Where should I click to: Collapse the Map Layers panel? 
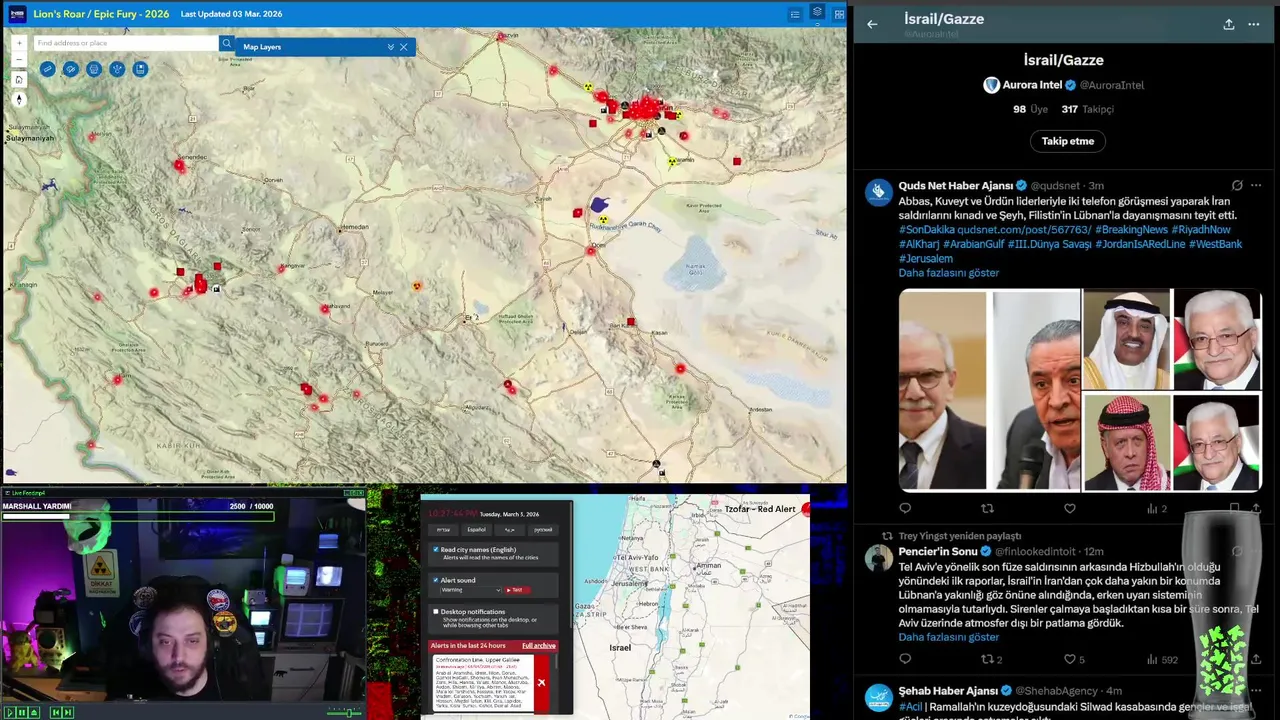390,47
